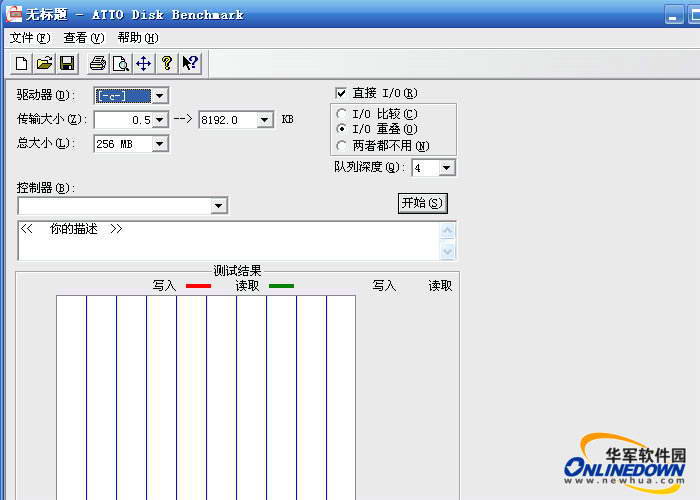Open the 驱动器 drive dropdown
Viewport: 700px width, 500px height.
coord(159,96)
